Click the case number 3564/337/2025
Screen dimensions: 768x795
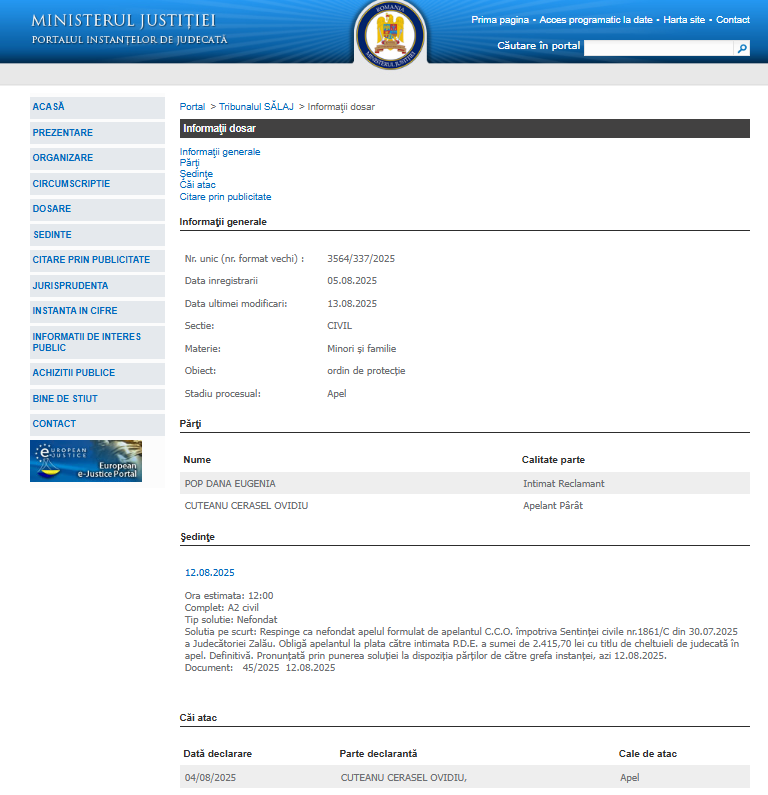(x=361, y=259)
